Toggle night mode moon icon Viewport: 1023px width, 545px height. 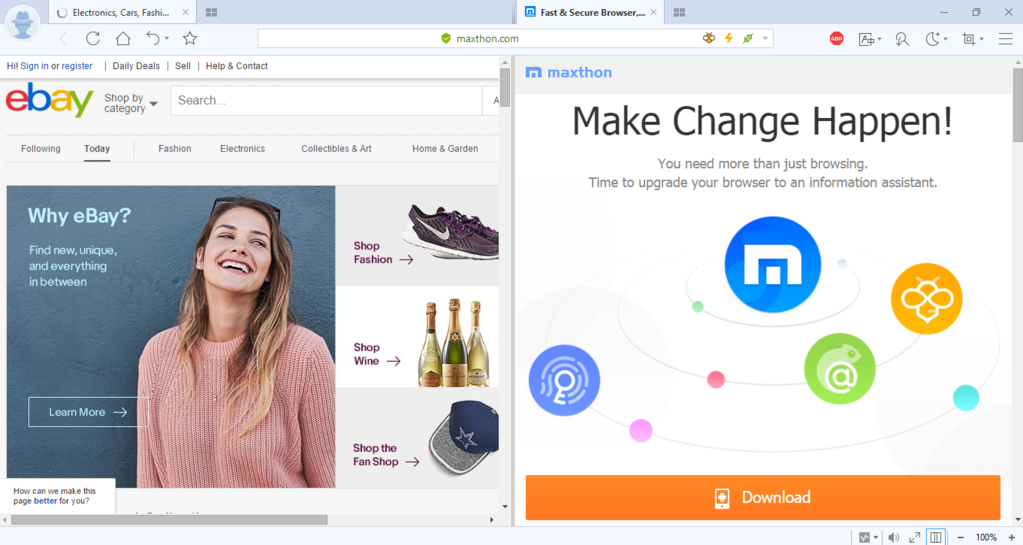tap(932, 39)
